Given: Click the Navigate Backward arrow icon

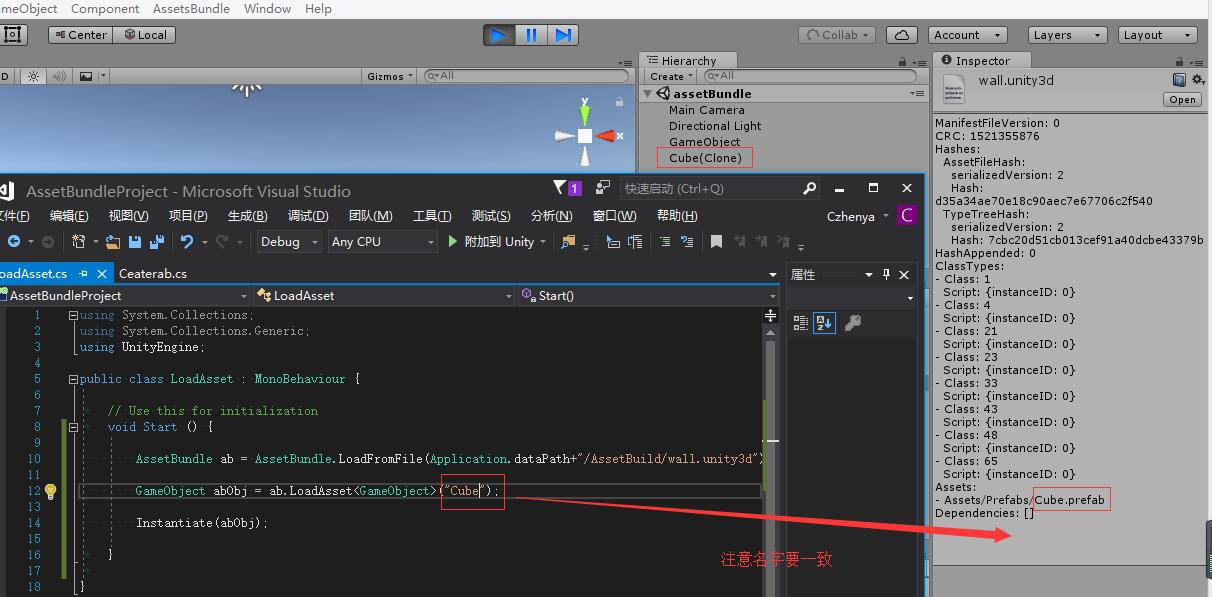Looking at the screenshot, I should pos(13,241).
